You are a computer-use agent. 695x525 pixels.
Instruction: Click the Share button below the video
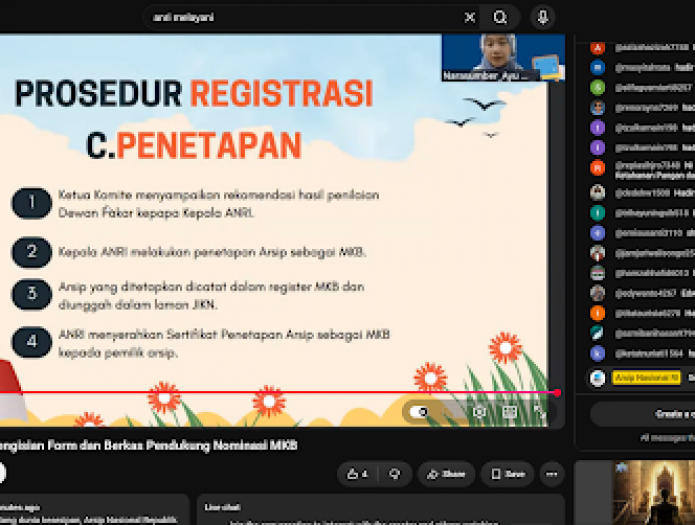point(446,474)
